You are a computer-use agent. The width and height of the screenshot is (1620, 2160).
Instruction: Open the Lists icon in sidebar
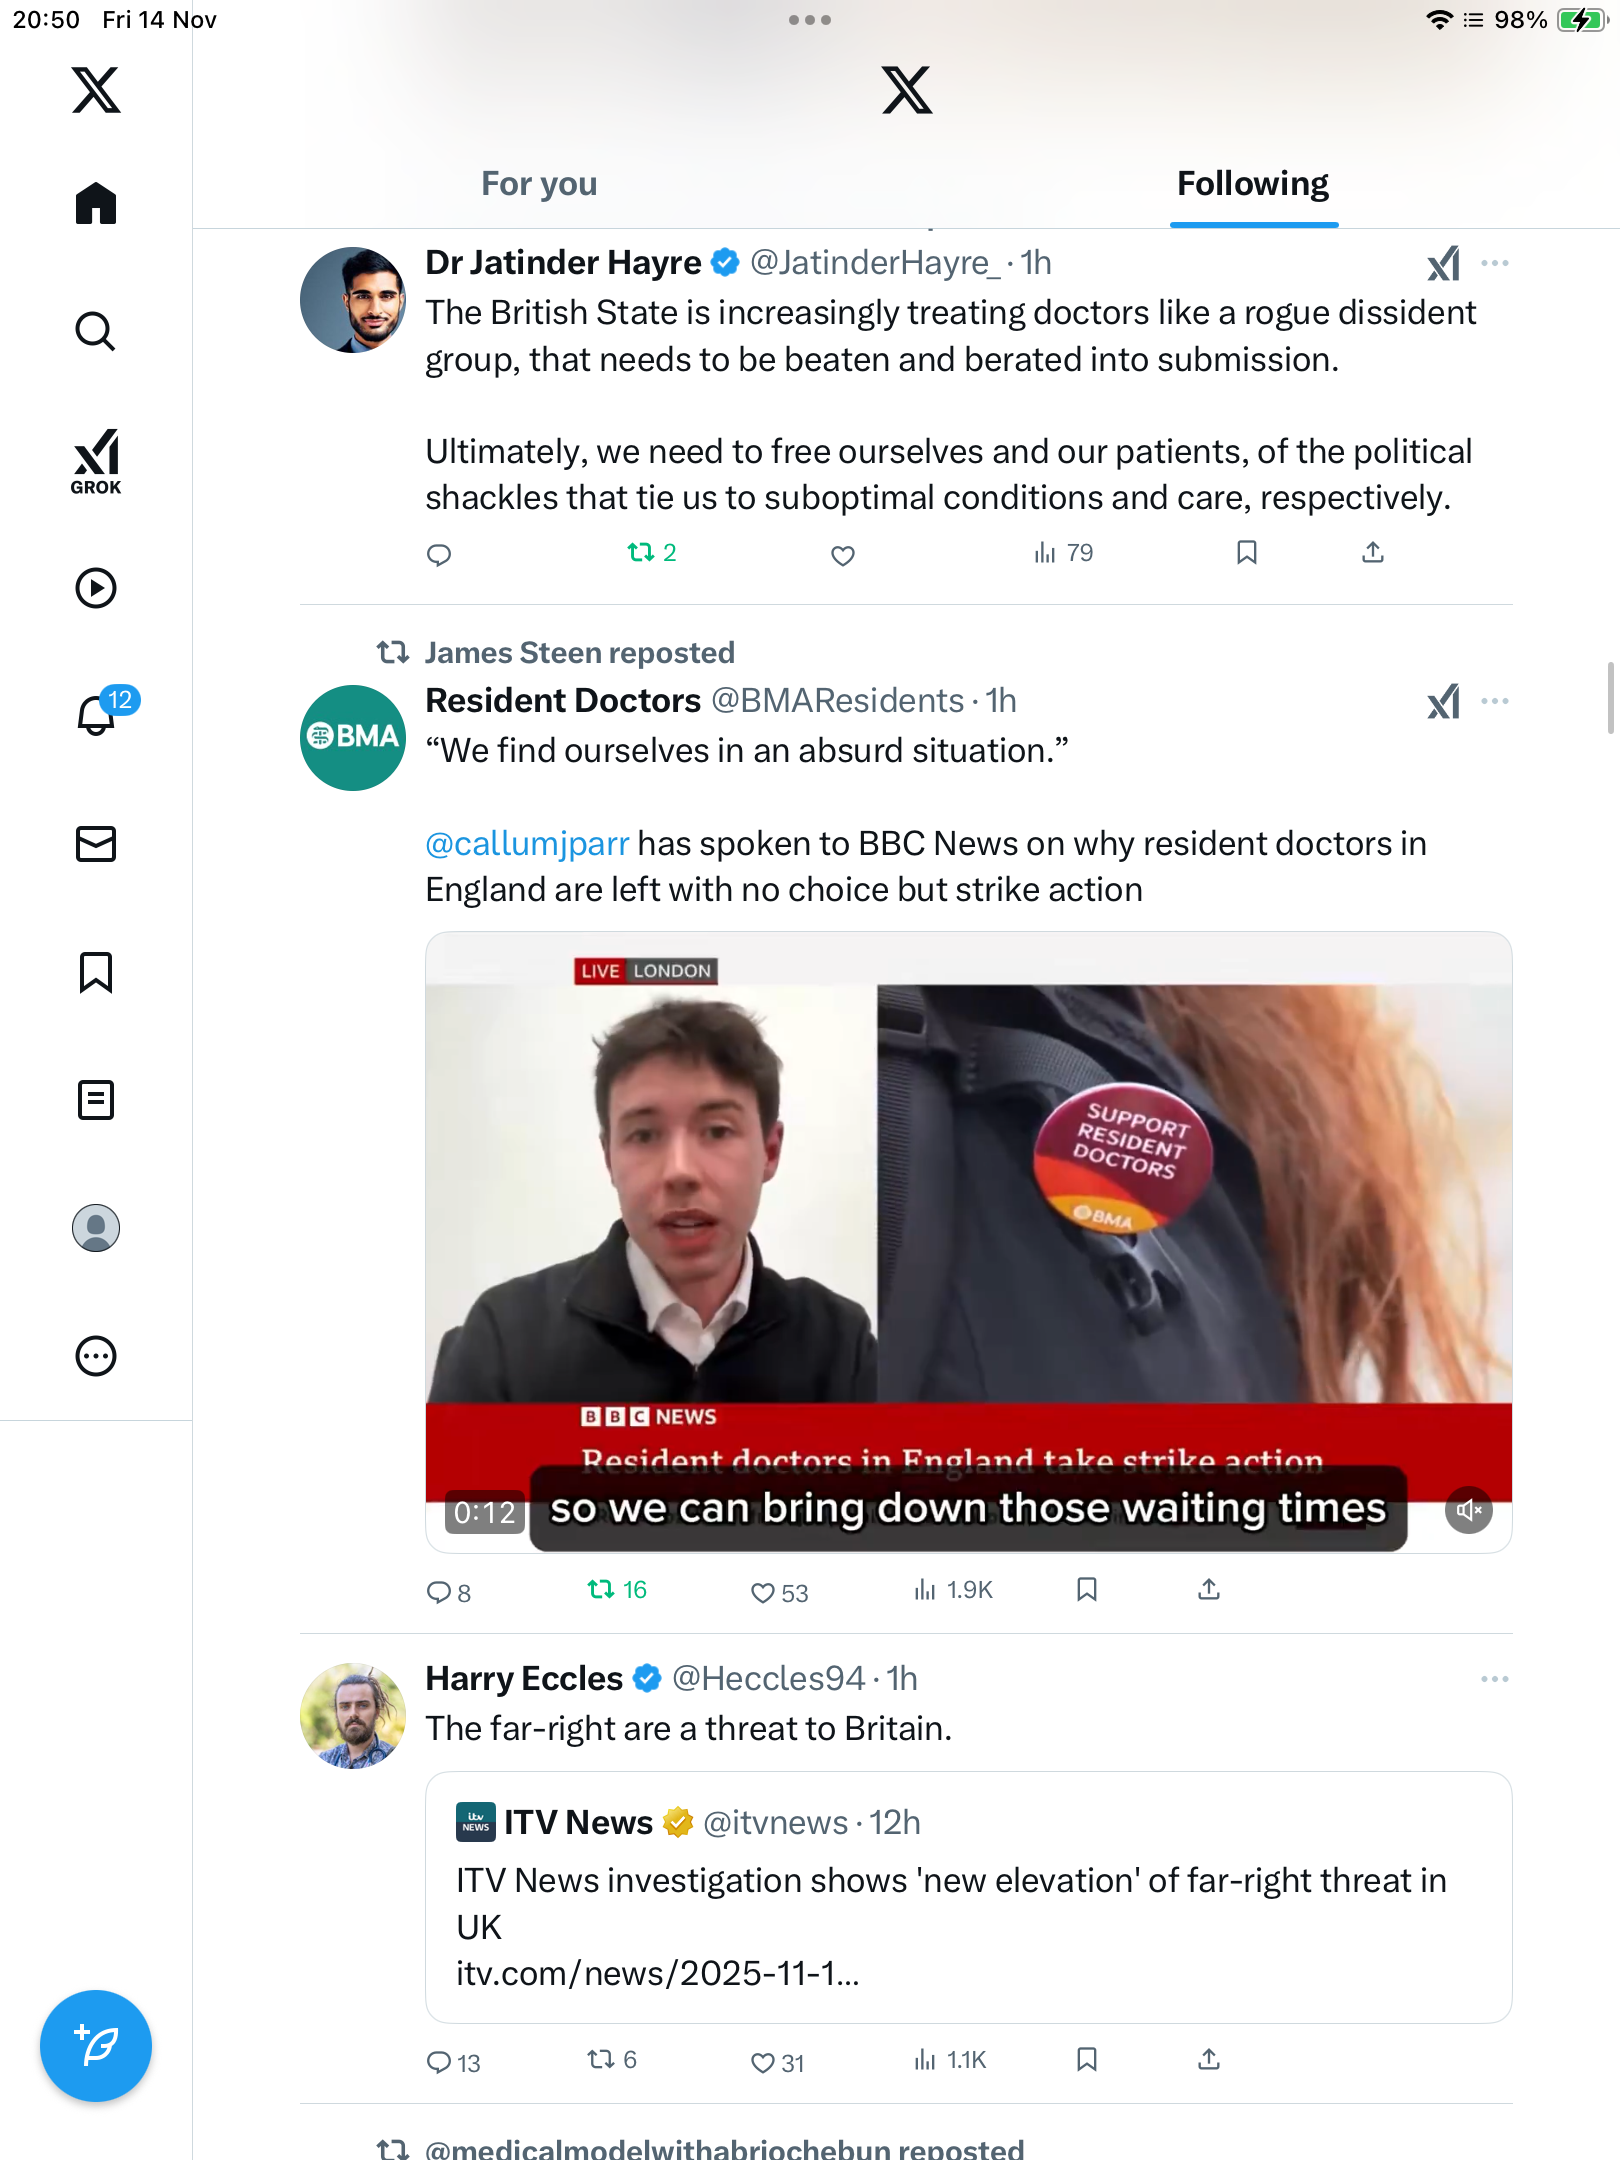tap(96, 1100)
